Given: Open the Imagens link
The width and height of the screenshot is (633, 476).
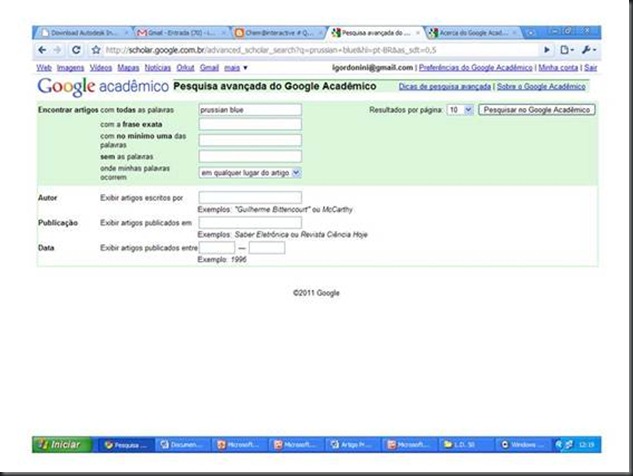Looking at the screenshot, I should [x=70, y=68].
